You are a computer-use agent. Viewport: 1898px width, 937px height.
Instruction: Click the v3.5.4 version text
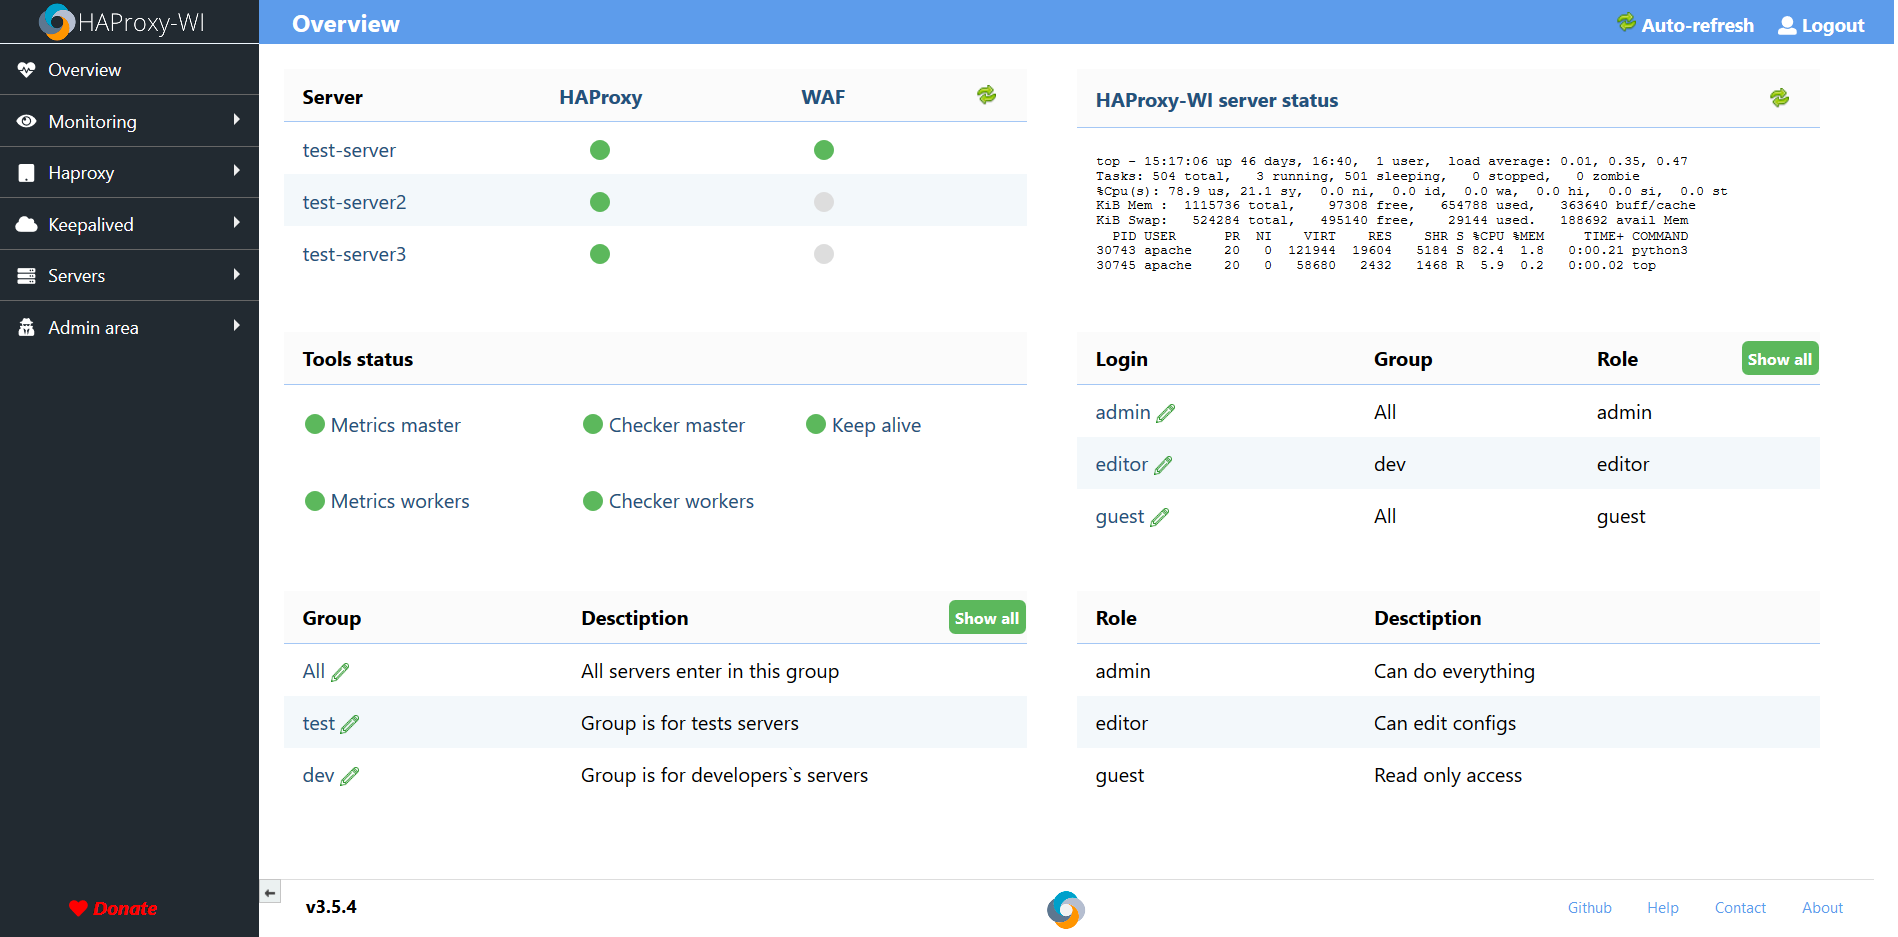point(331,907)
